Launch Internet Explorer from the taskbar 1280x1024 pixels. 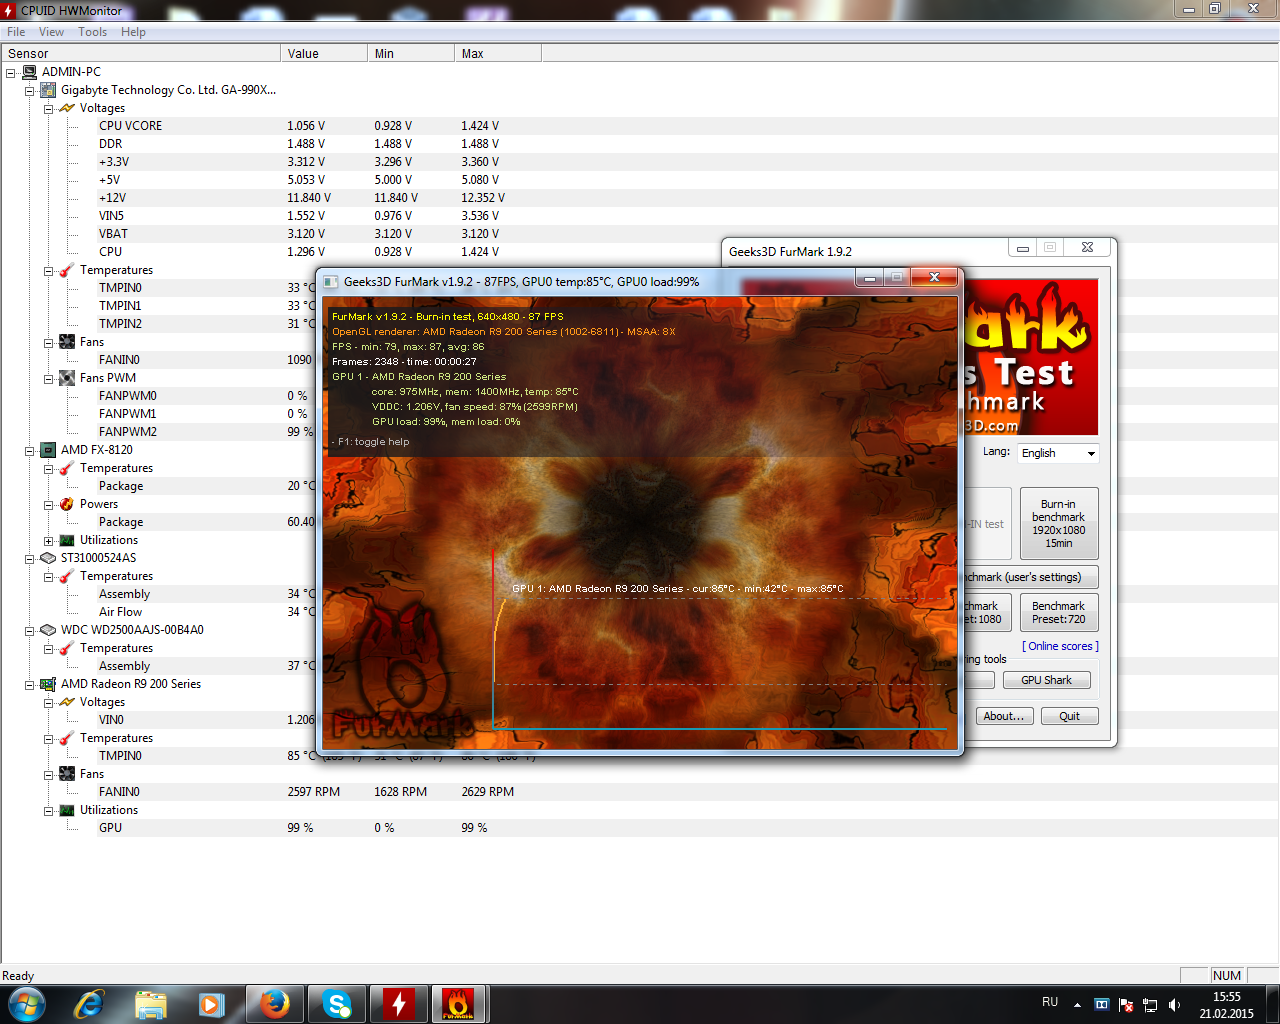point(90,1004)
